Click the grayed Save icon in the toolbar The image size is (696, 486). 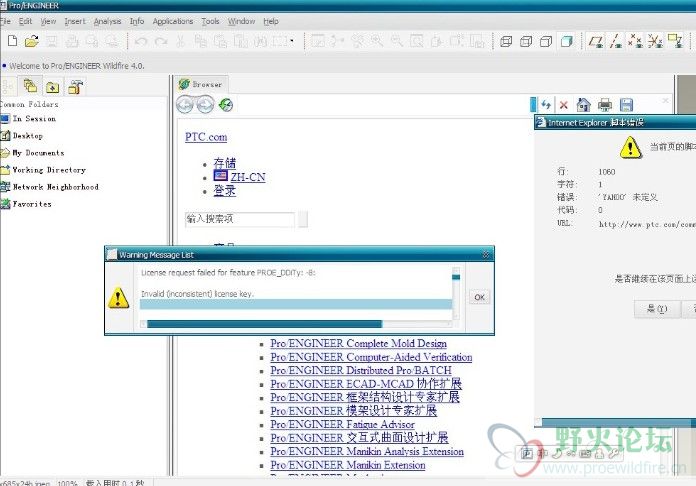click(51, 42)
